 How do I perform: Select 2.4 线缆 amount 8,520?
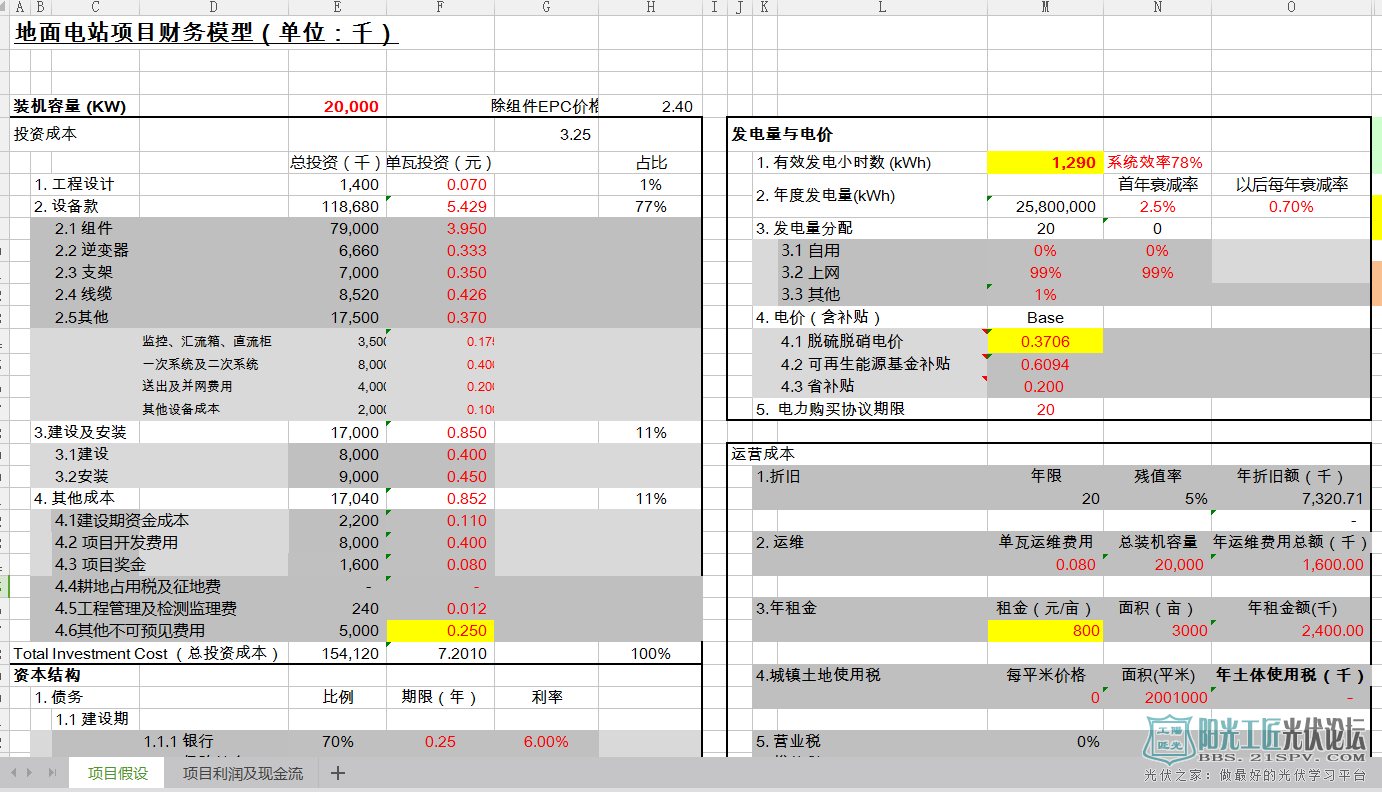tap(359, 294)
